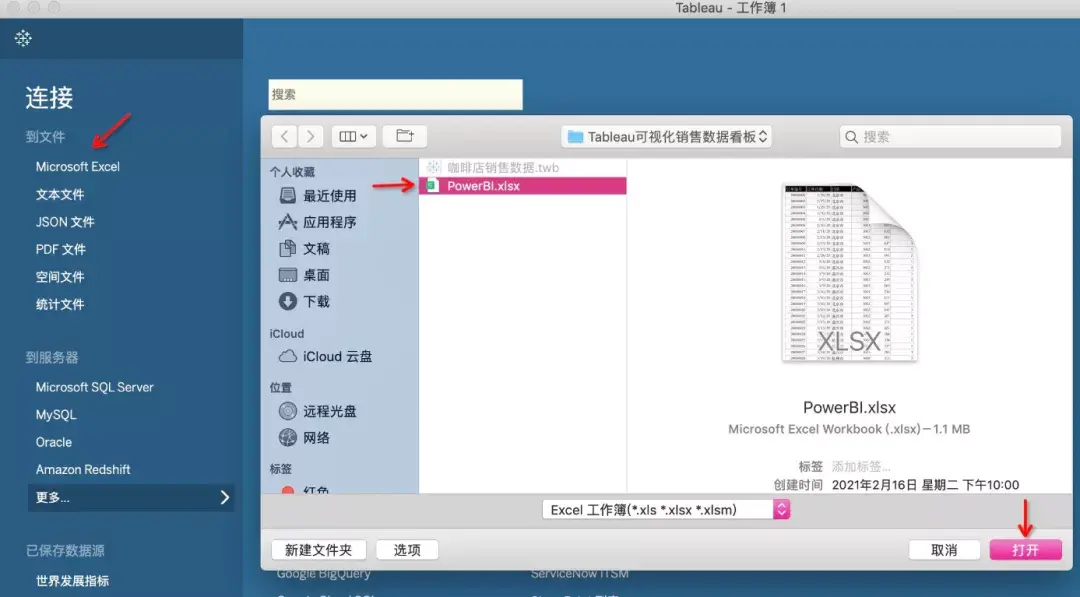Select the PowerBI.xlsx file row
This screenshot has width=1080, height=597.
tap(523, 186)
